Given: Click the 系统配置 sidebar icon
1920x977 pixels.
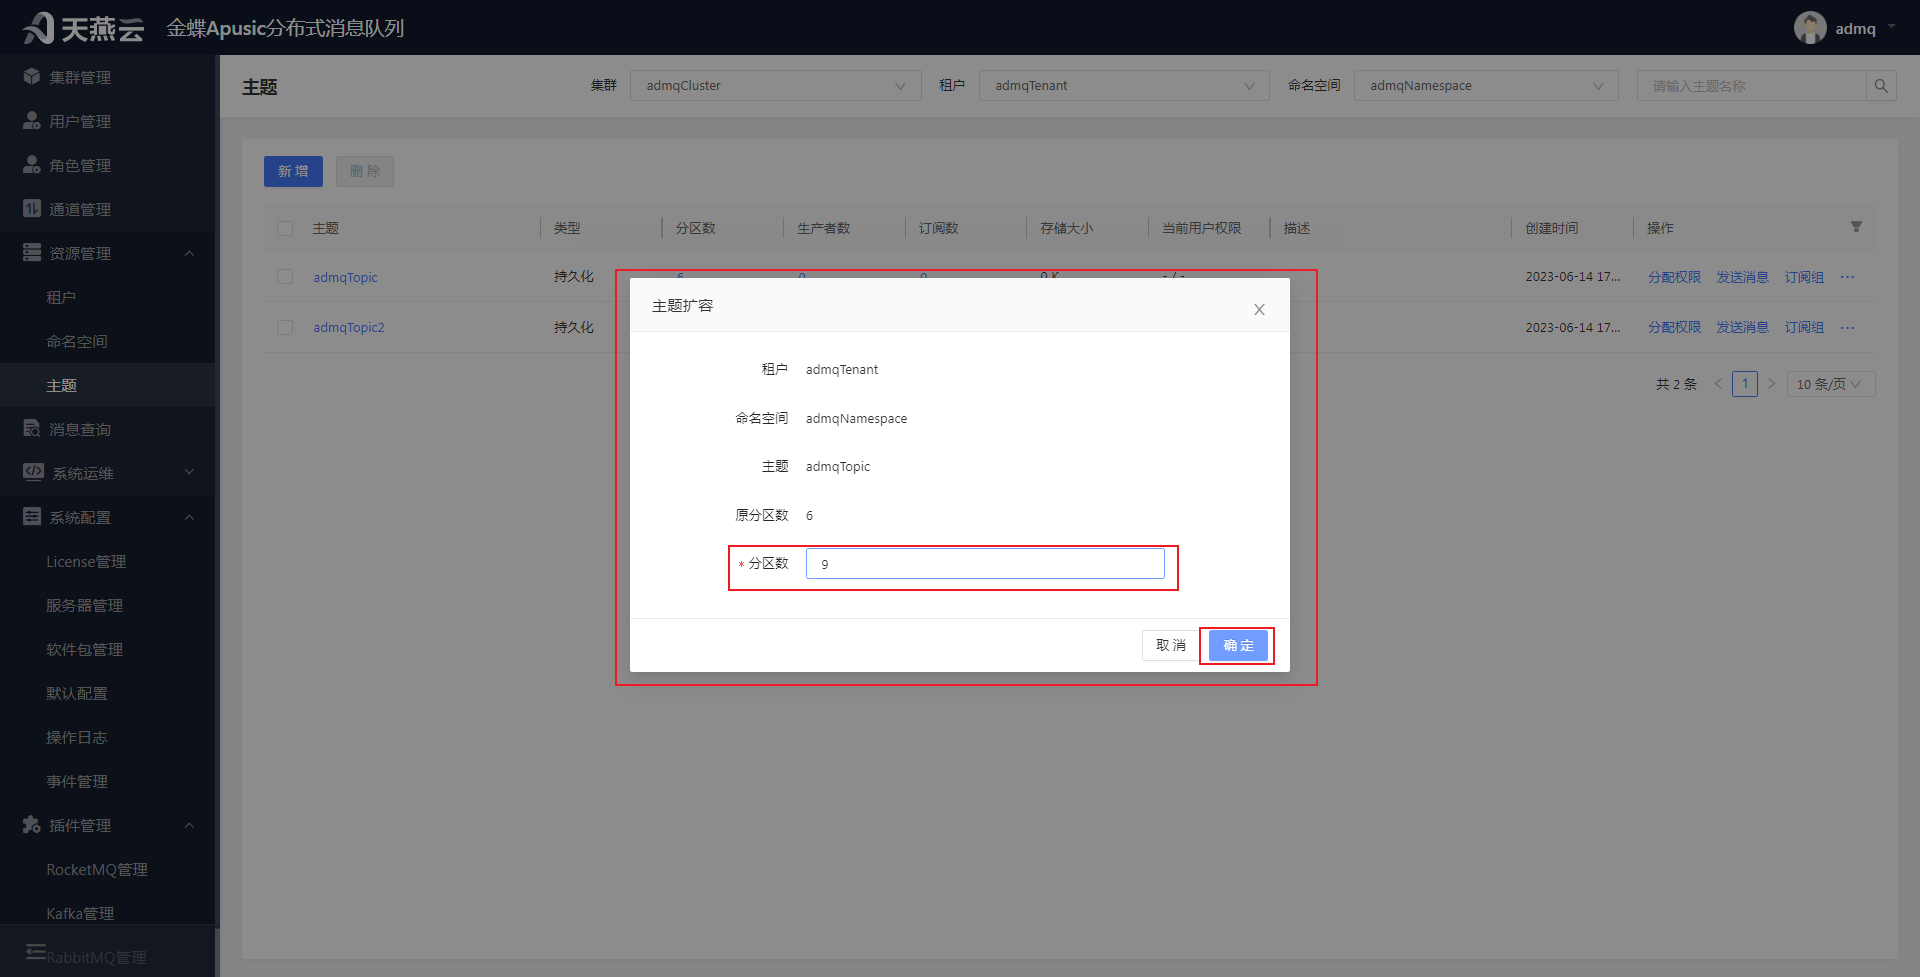Looking at the screenshot, I should pyautogui.click(x=32, y=517).
